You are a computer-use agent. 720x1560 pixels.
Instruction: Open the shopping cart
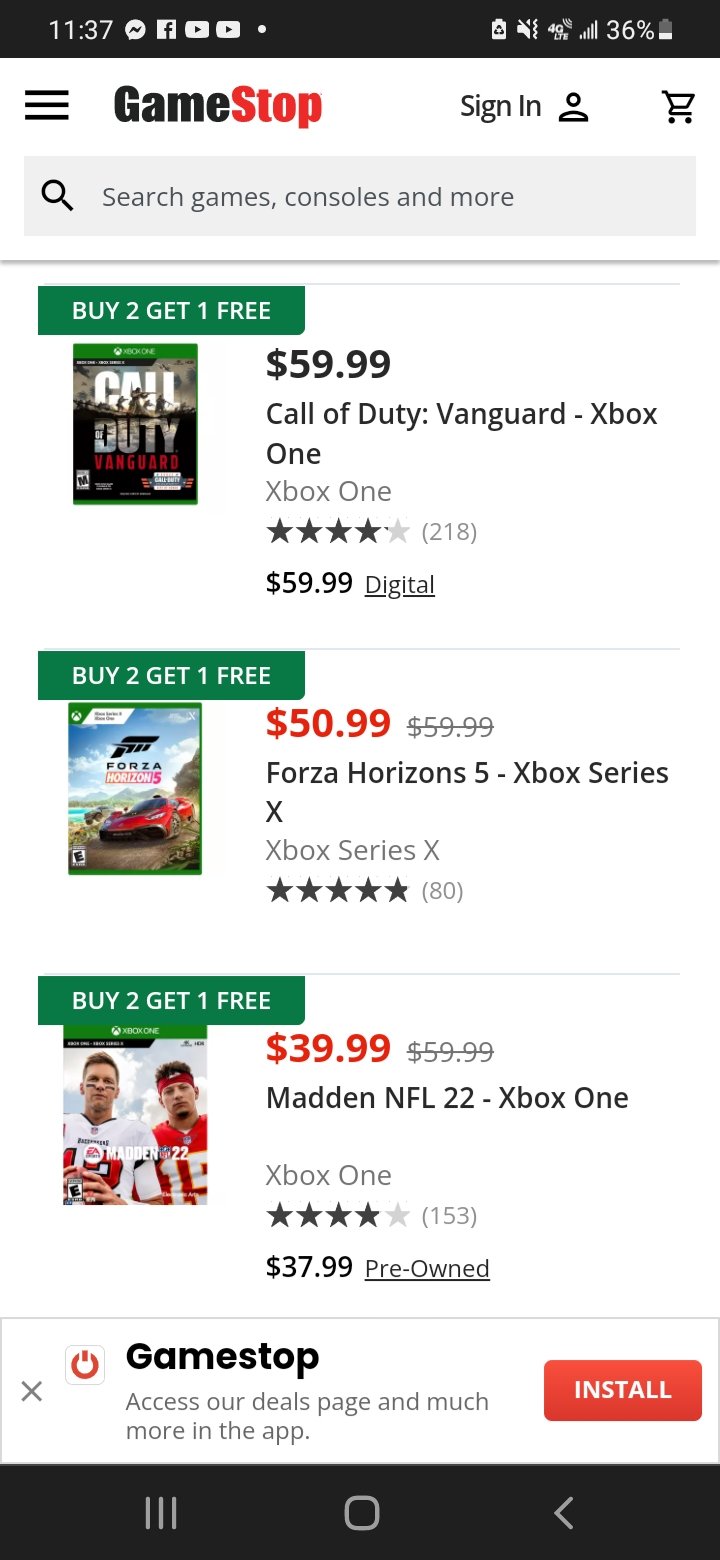[x=679, y=106]
